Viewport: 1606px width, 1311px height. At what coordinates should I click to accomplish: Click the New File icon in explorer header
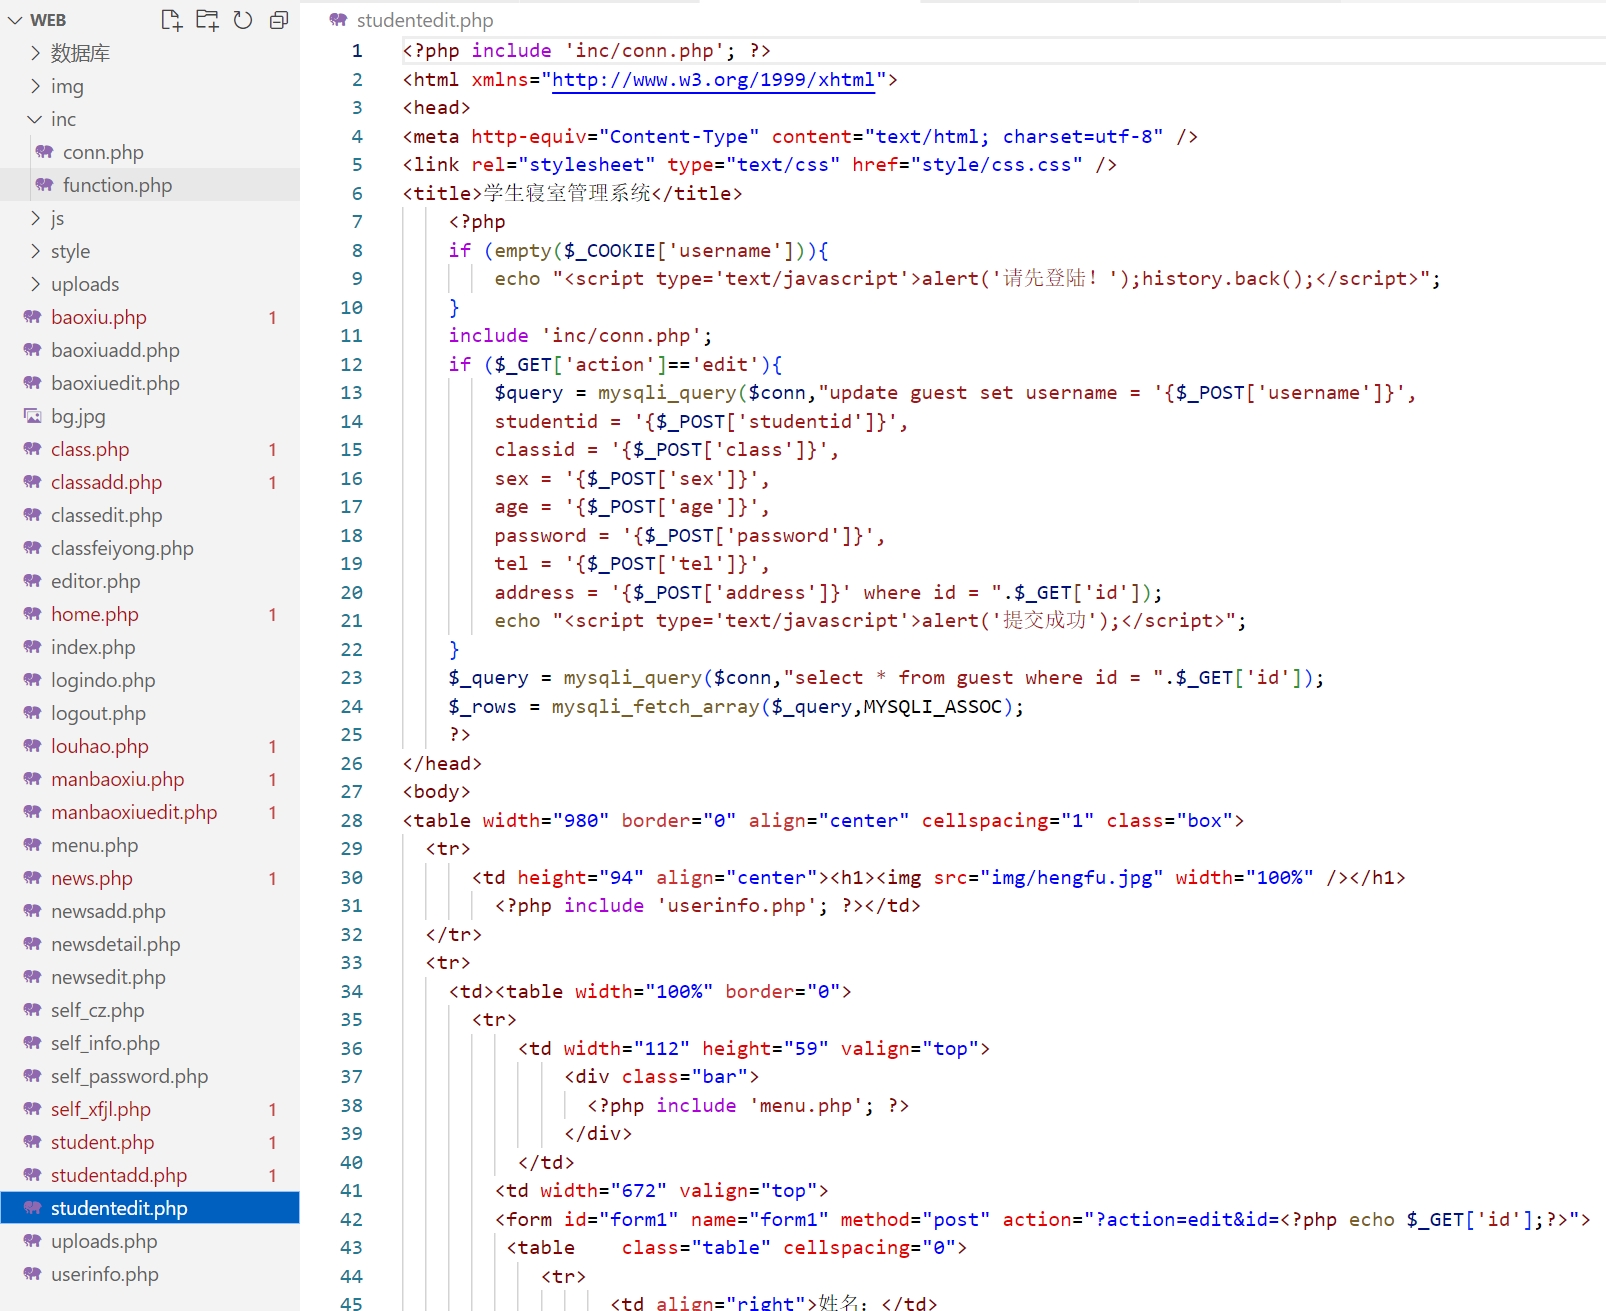pyautogui.click(x=172, y=20)
